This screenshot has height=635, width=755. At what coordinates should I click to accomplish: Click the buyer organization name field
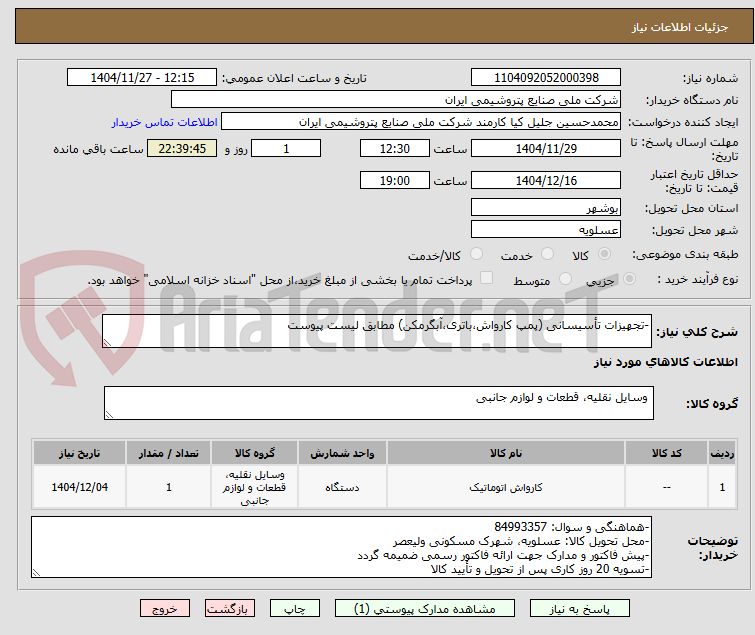tap(396, 100)
